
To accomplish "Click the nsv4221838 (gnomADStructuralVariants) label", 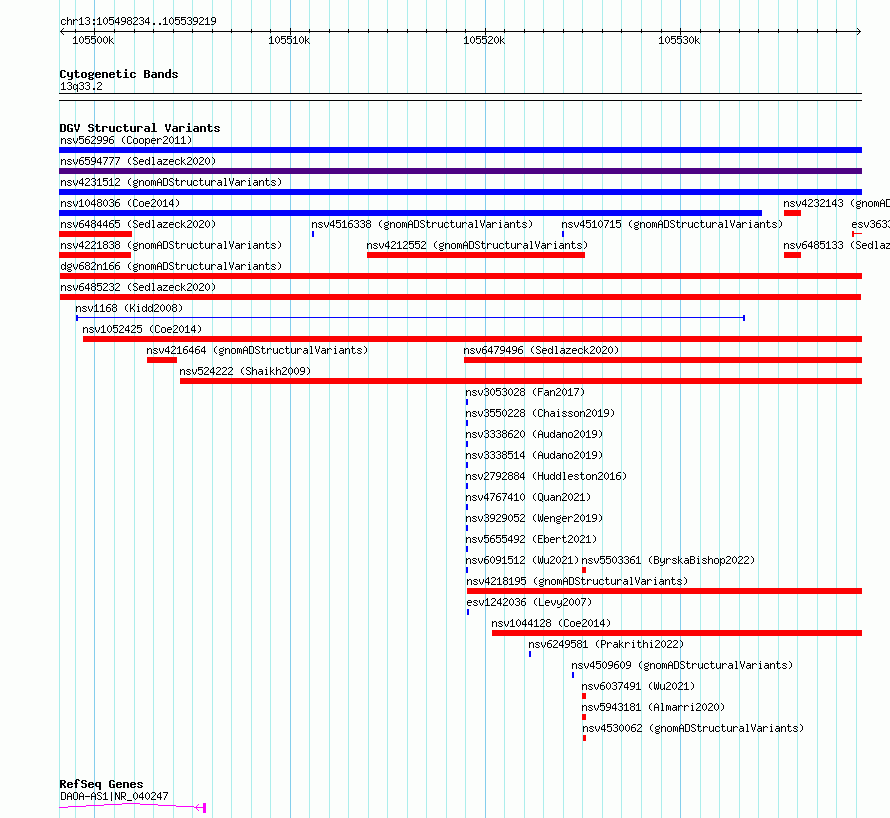I will click(x=171, y=245).
